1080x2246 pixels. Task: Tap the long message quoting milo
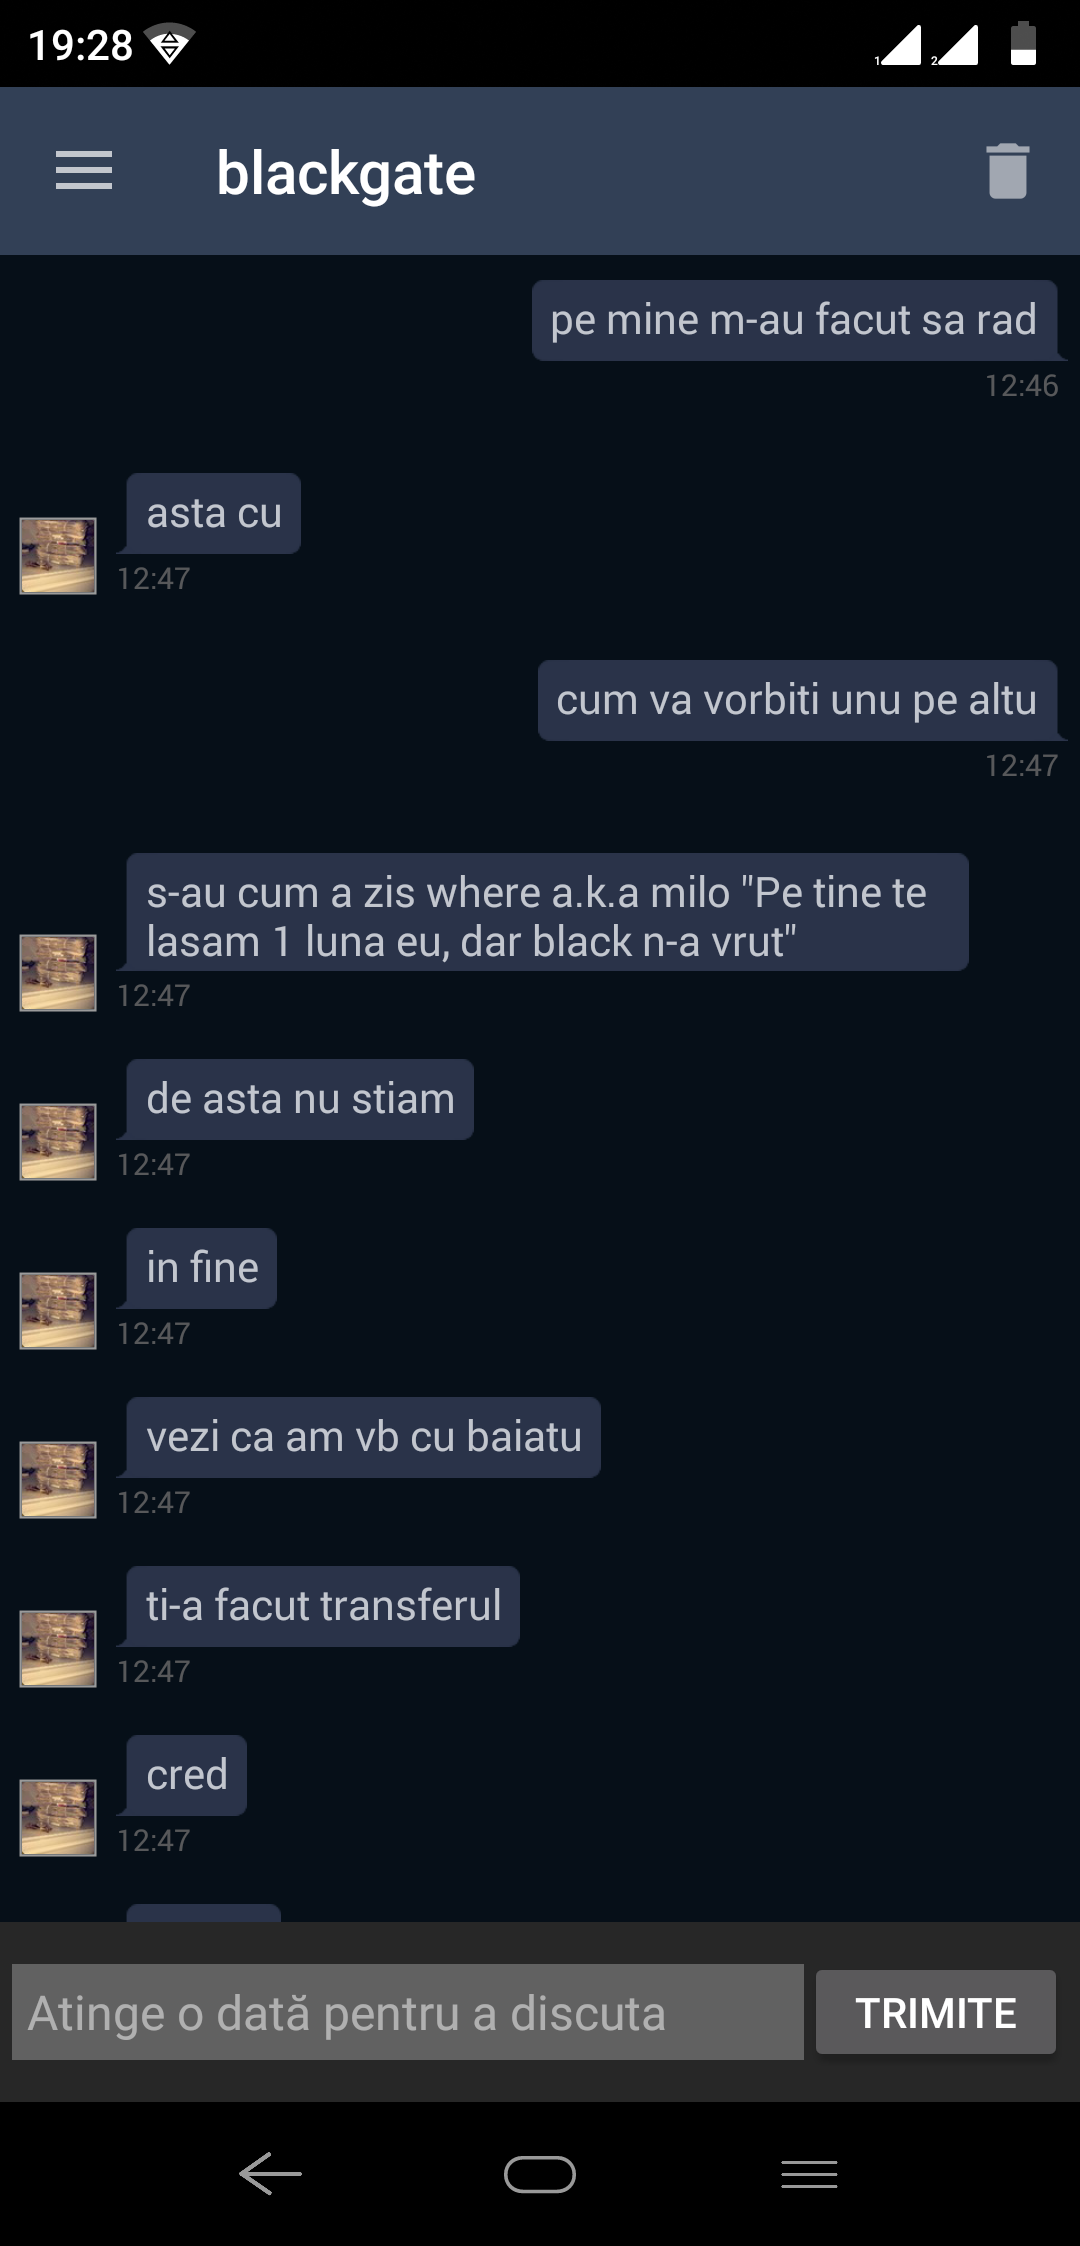coord(547,912)
